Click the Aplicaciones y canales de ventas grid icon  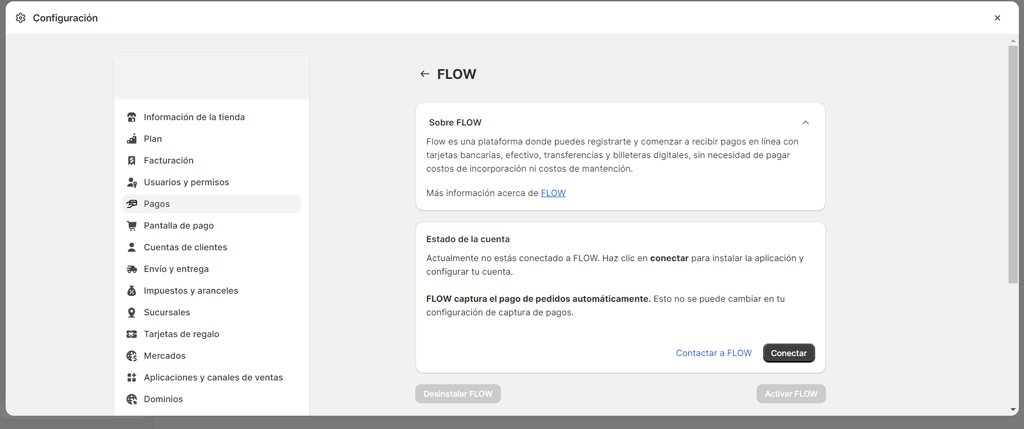(x=131, y=377)
